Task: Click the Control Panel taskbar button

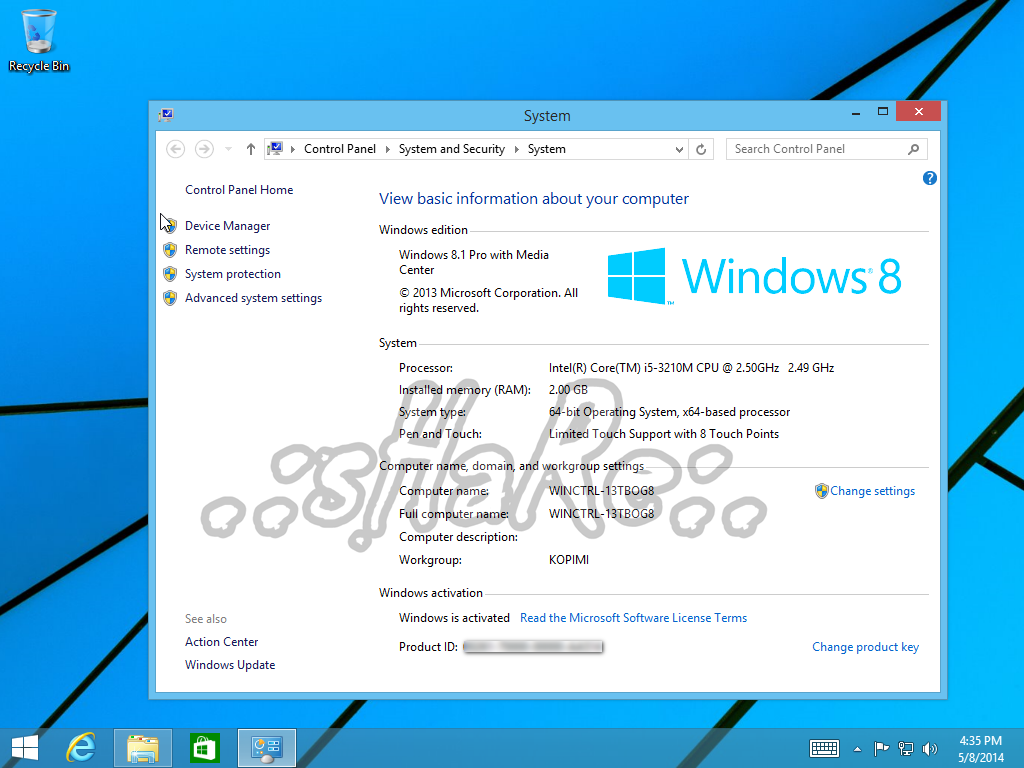Action: tap(267, 748)
